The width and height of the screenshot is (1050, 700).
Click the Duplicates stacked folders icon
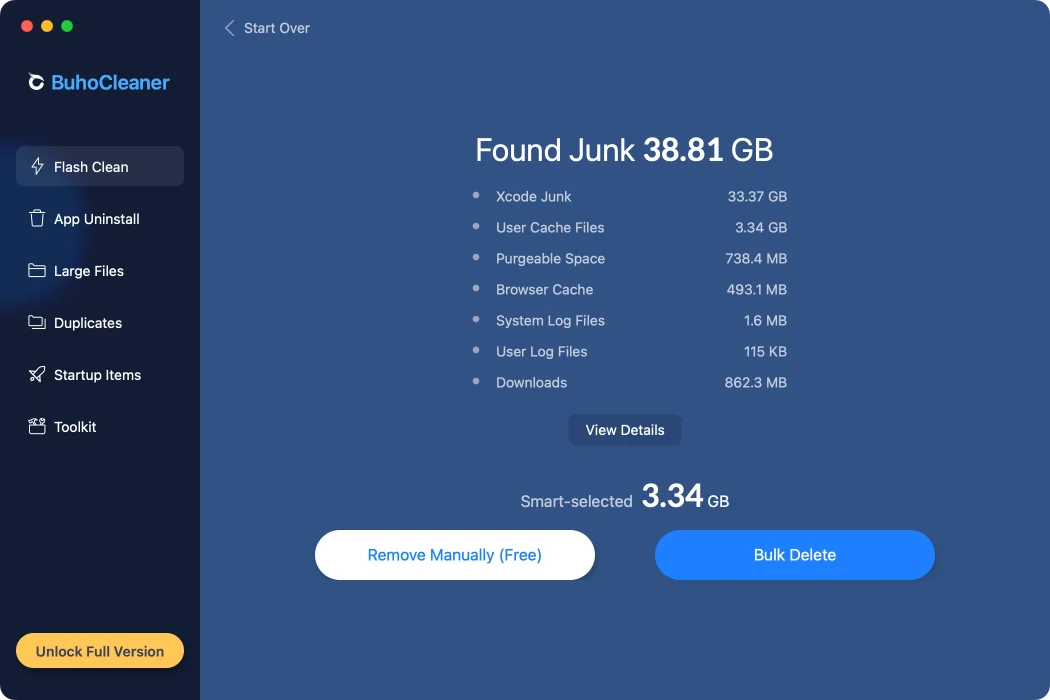click(37, 322)
